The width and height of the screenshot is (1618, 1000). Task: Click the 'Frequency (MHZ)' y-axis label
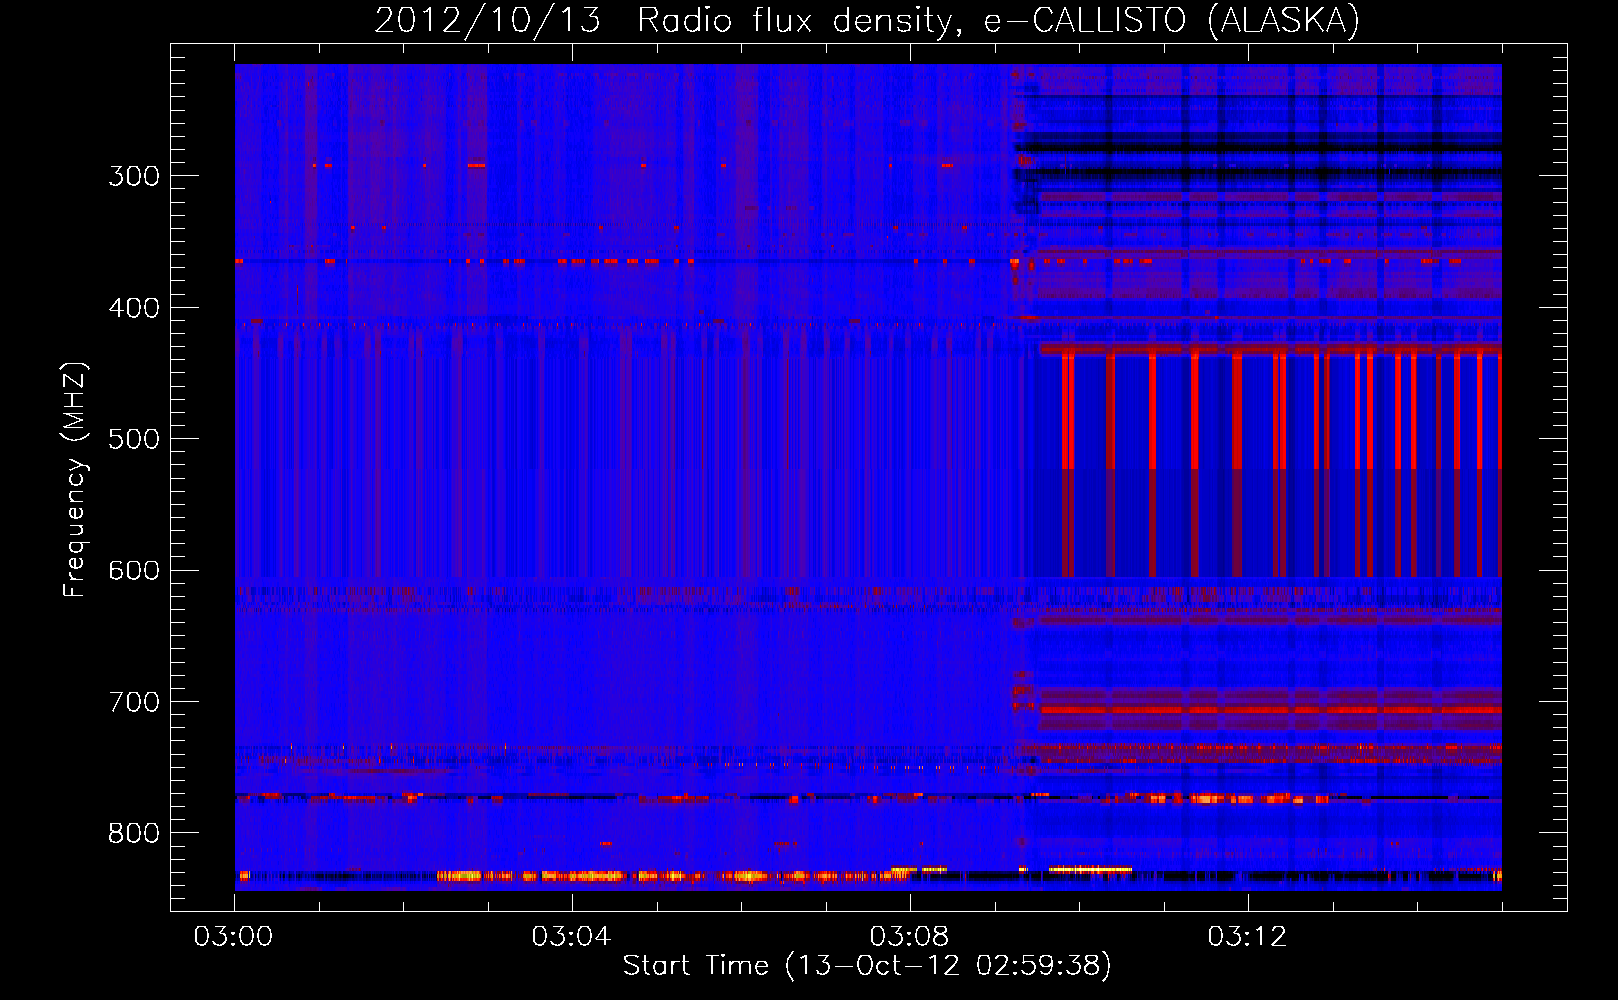[75, 479]
